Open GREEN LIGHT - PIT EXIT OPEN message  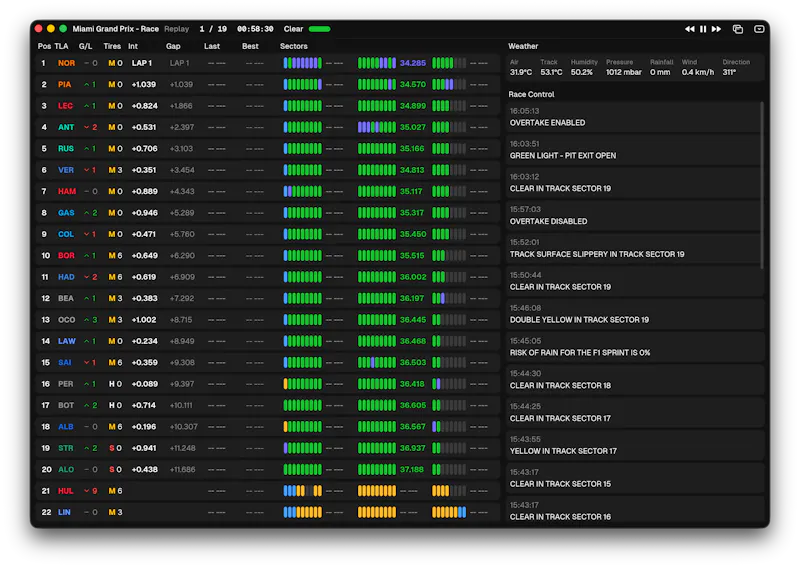point(633,150)
